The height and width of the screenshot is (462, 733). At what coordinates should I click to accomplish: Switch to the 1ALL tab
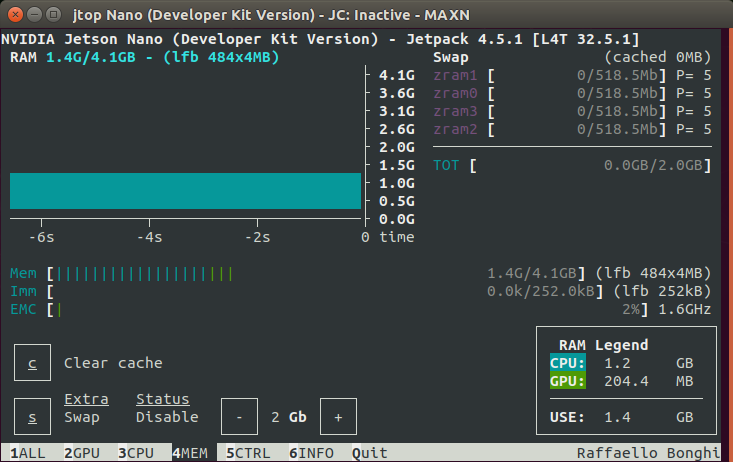coord(28,453)
